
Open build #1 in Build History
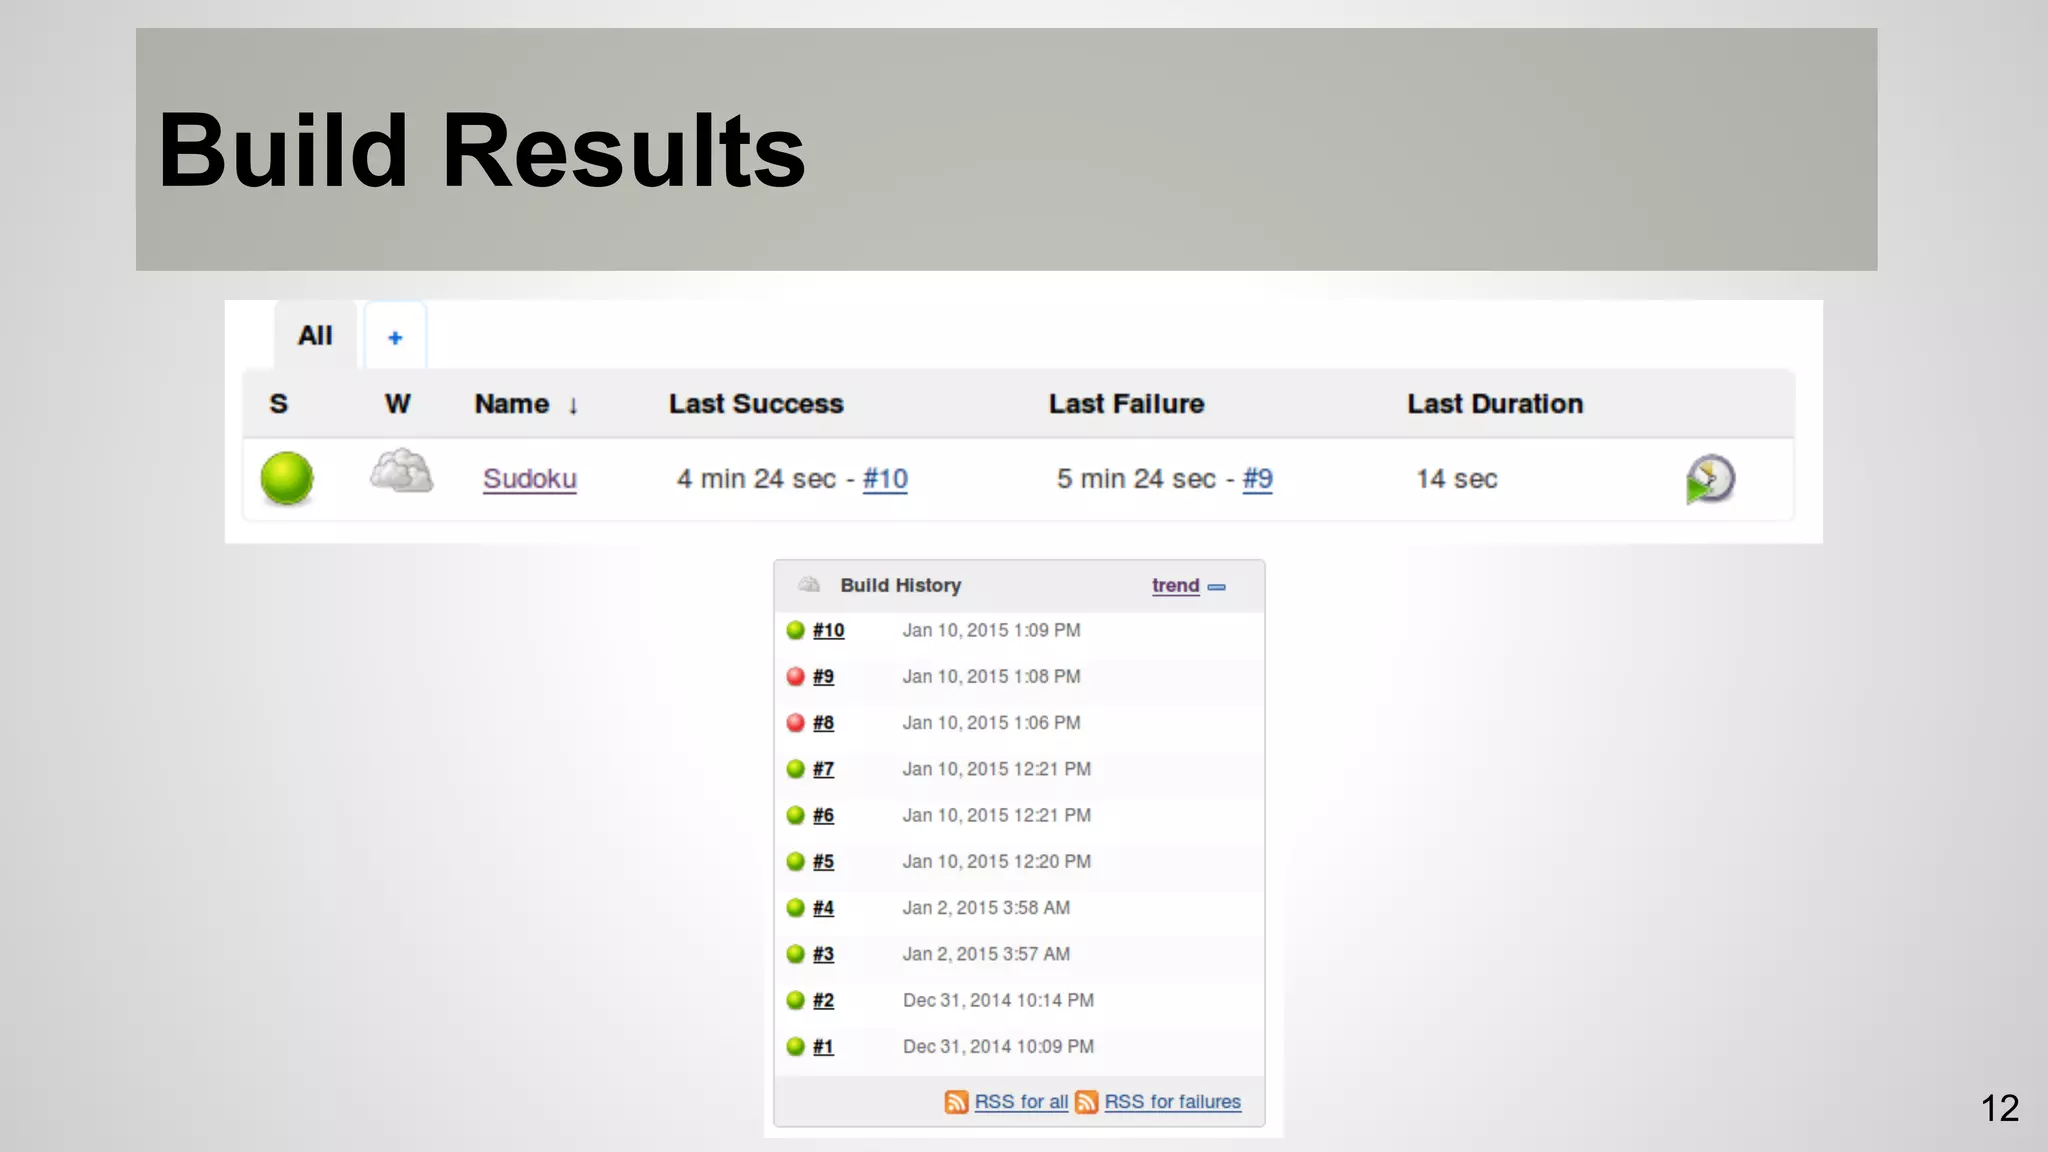click(x=823, y=1046)
